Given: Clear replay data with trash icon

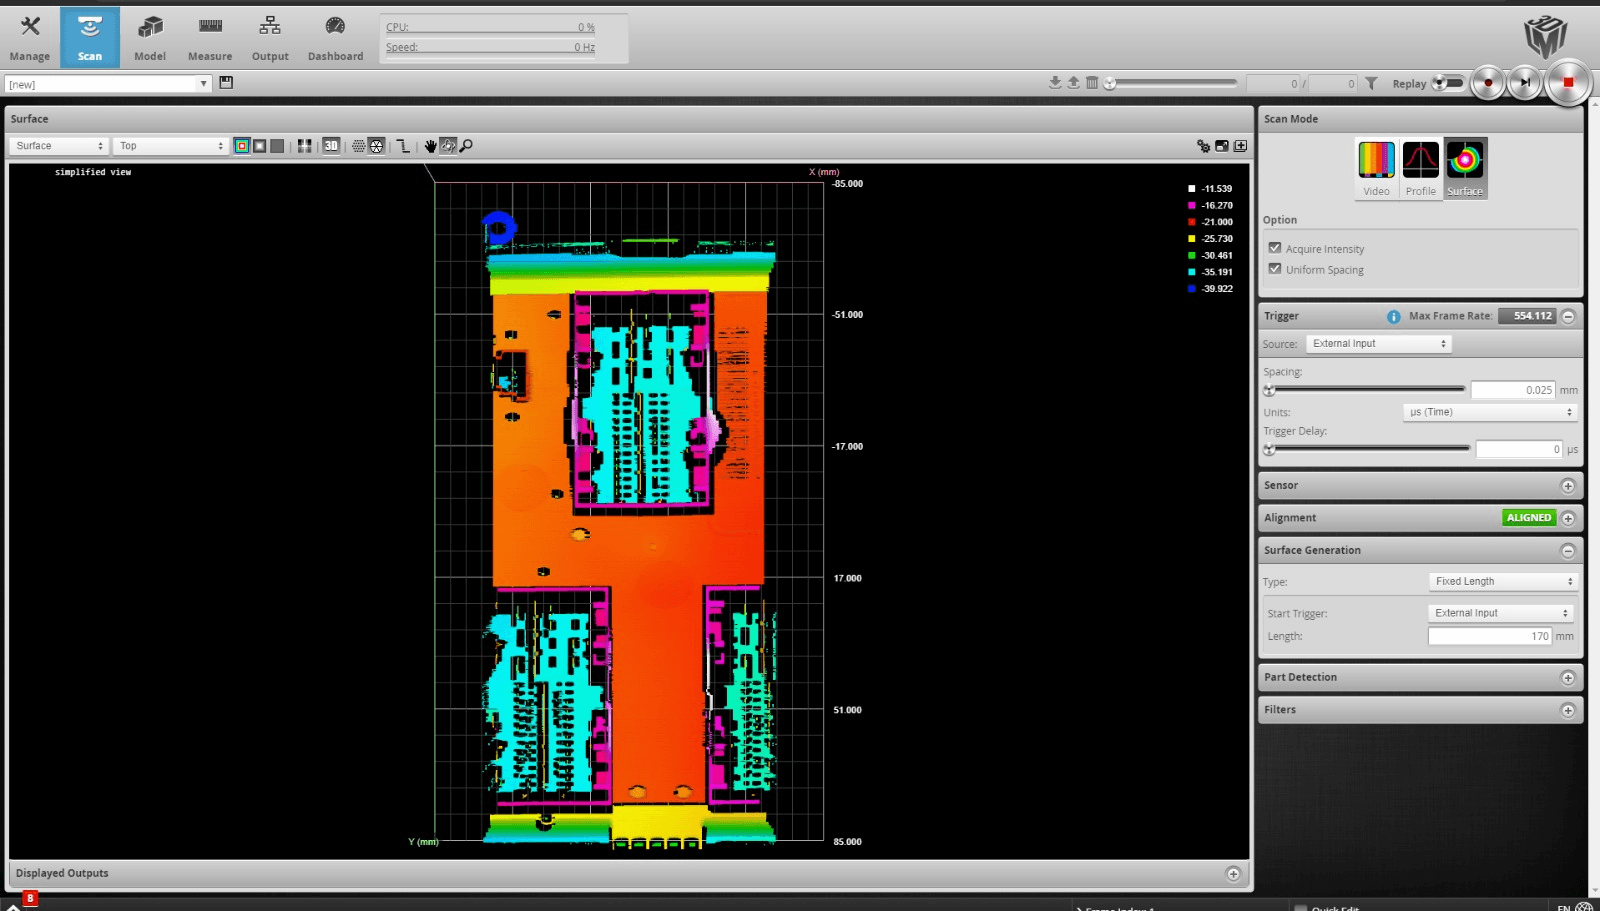Looking at the screenshot, I should [x=1092, y=83].
